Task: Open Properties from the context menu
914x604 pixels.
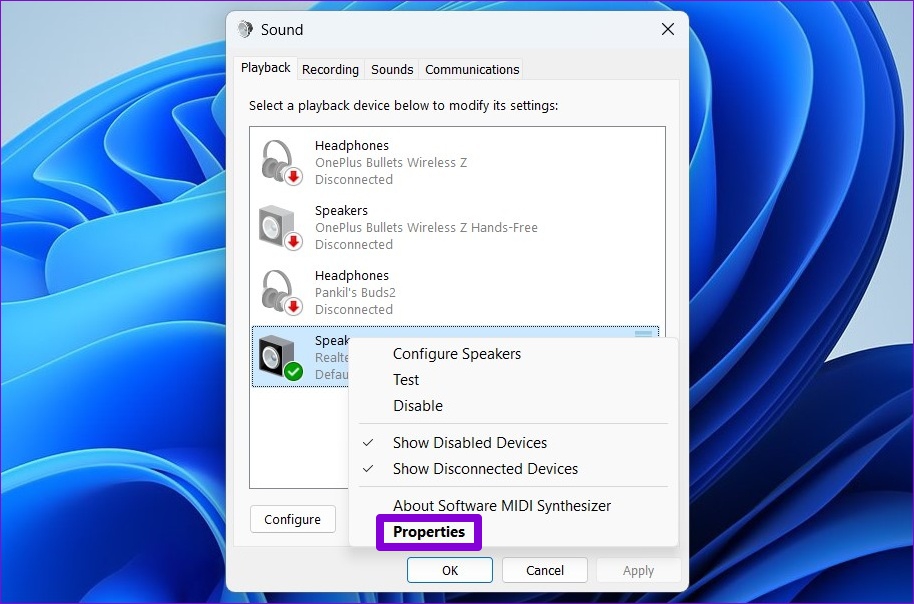Action: coord(429,532)
